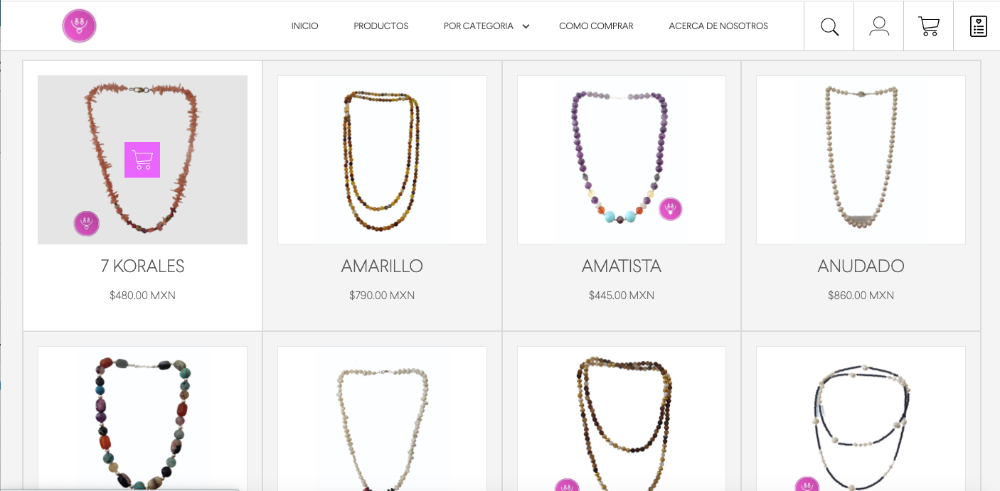This screenshot has height=491, width=1000.
Task: Select the multicolor stone necklace thumbnail
Action: [142, 418]
